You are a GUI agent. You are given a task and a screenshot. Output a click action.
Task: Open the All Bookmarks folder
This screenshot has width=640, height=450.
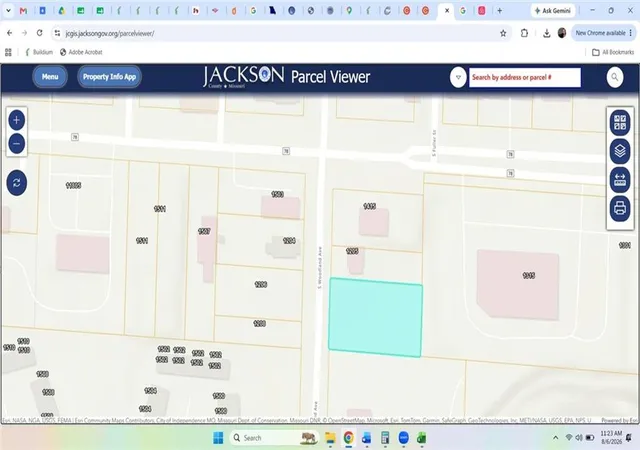[613, 52]
